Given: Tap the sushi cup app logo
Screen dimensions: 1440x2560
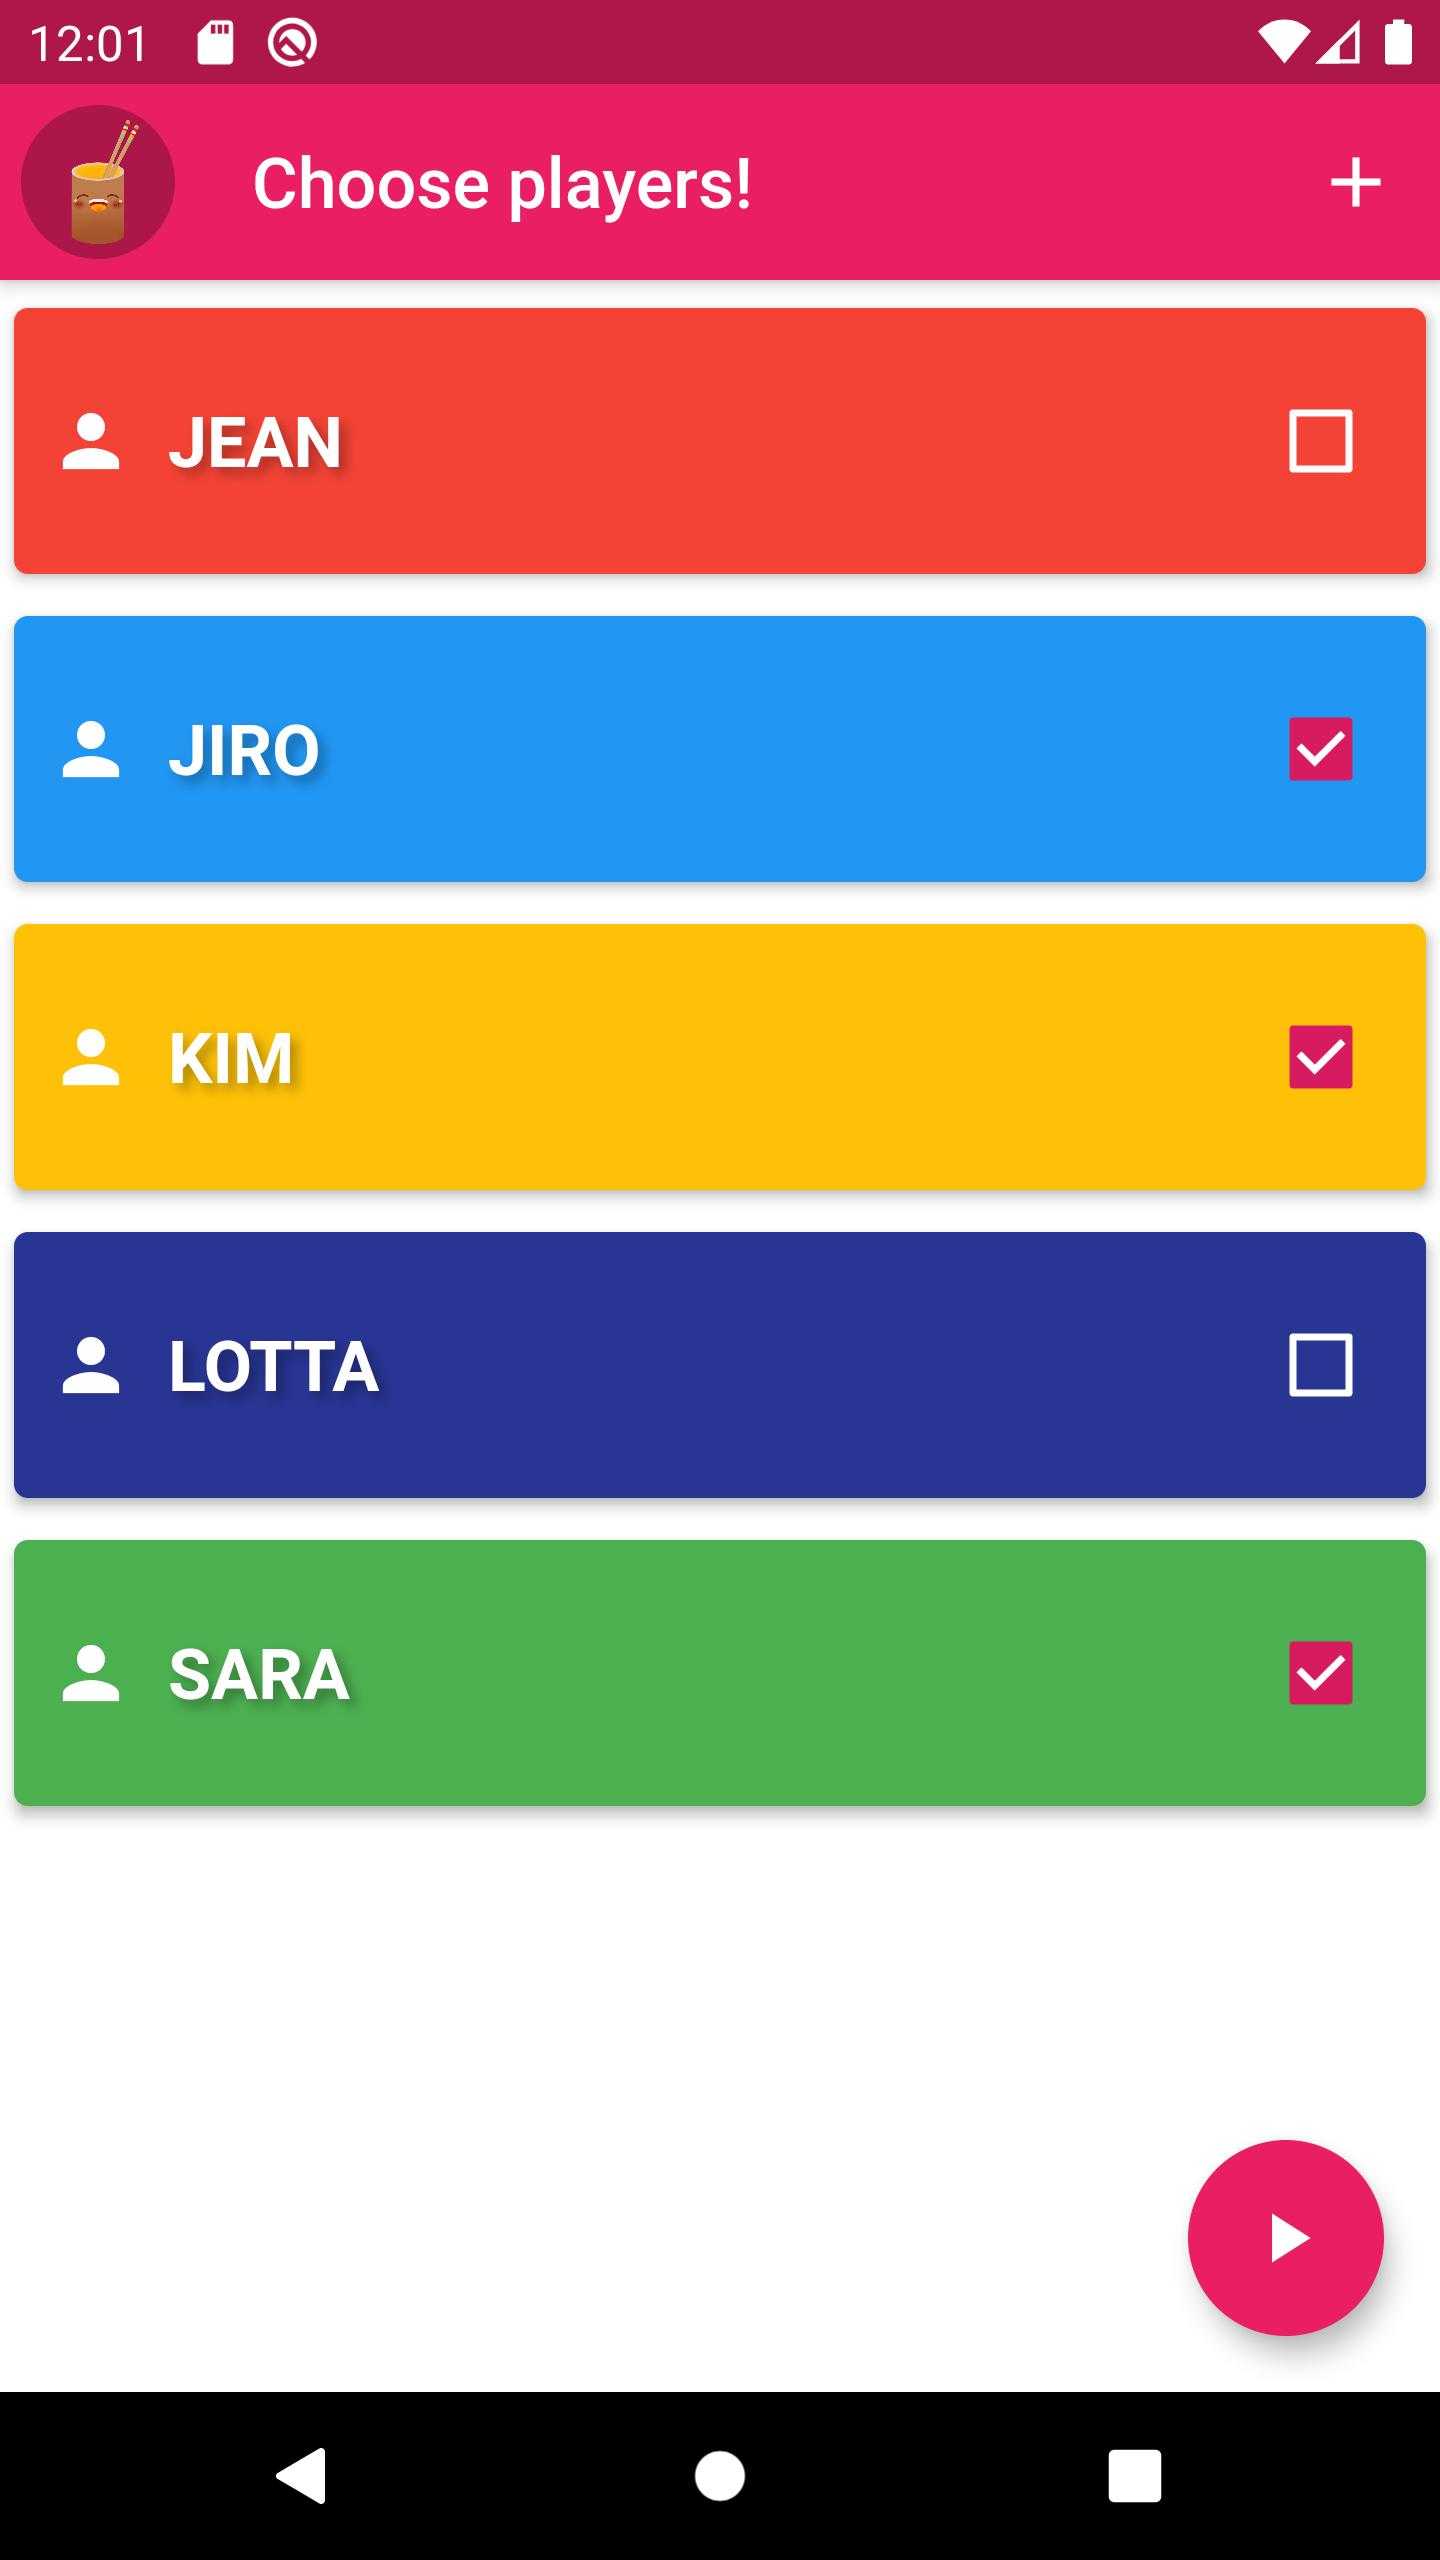Looking at the screenshot, I should tap(98, 182).
